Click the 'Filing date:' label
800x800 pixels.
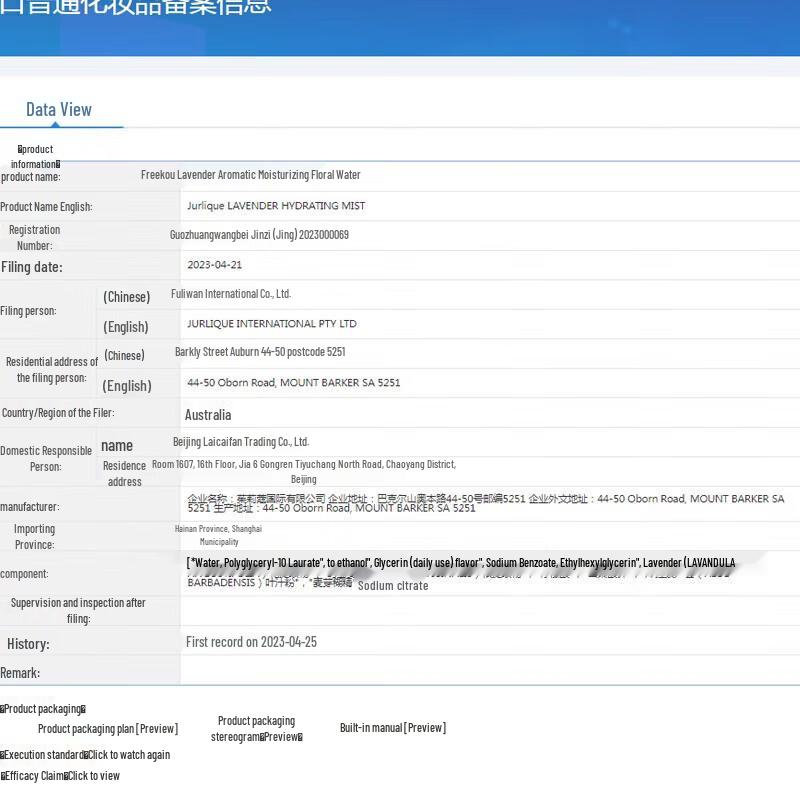tap(32, 267)
